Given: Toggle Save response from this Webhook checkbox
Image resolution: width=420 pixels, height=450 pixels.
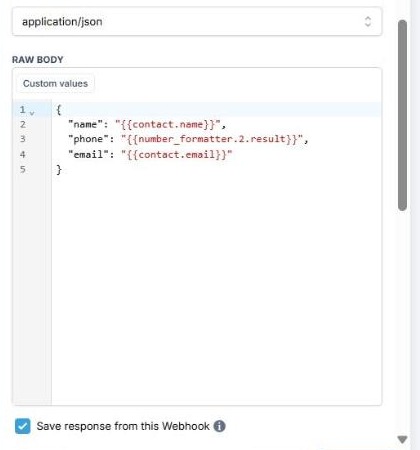Looking at the screenshot, I should pyautogui.click(x=23, y=426).
